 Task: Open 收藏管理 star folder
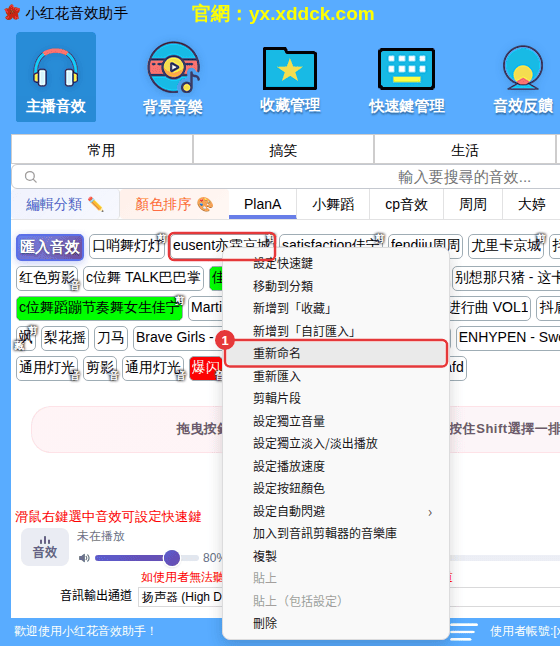(x=290, y=78)
